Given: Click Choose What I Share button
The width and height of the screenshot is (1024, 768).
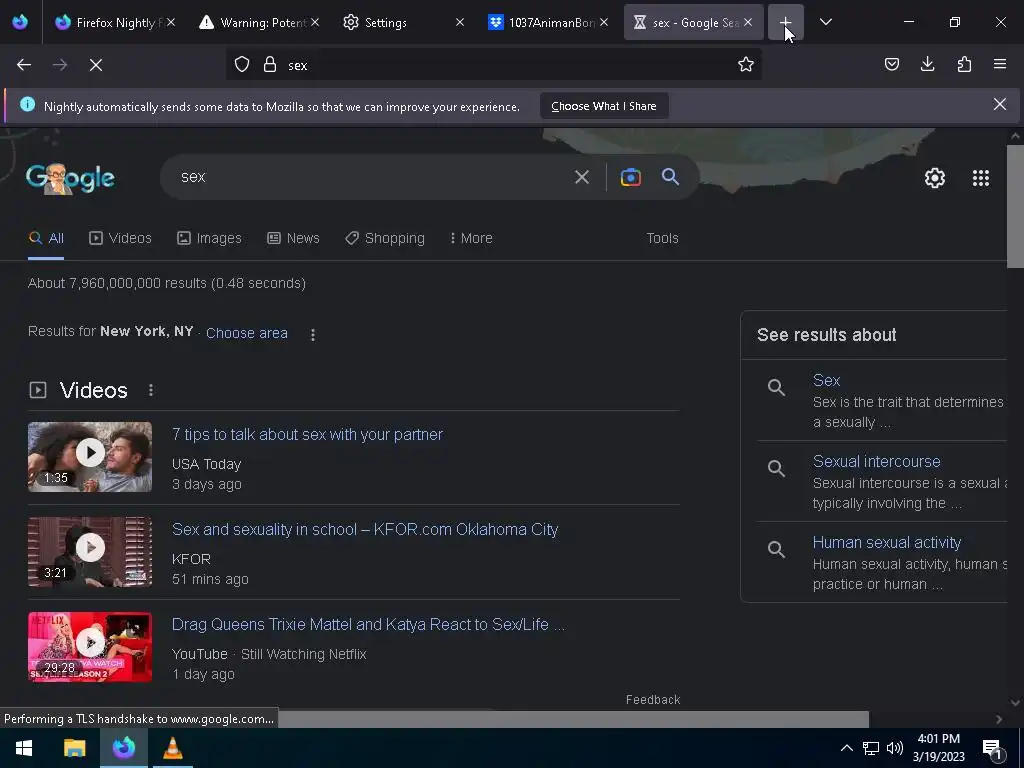Looking at the screenshot, I should [603, 106].
